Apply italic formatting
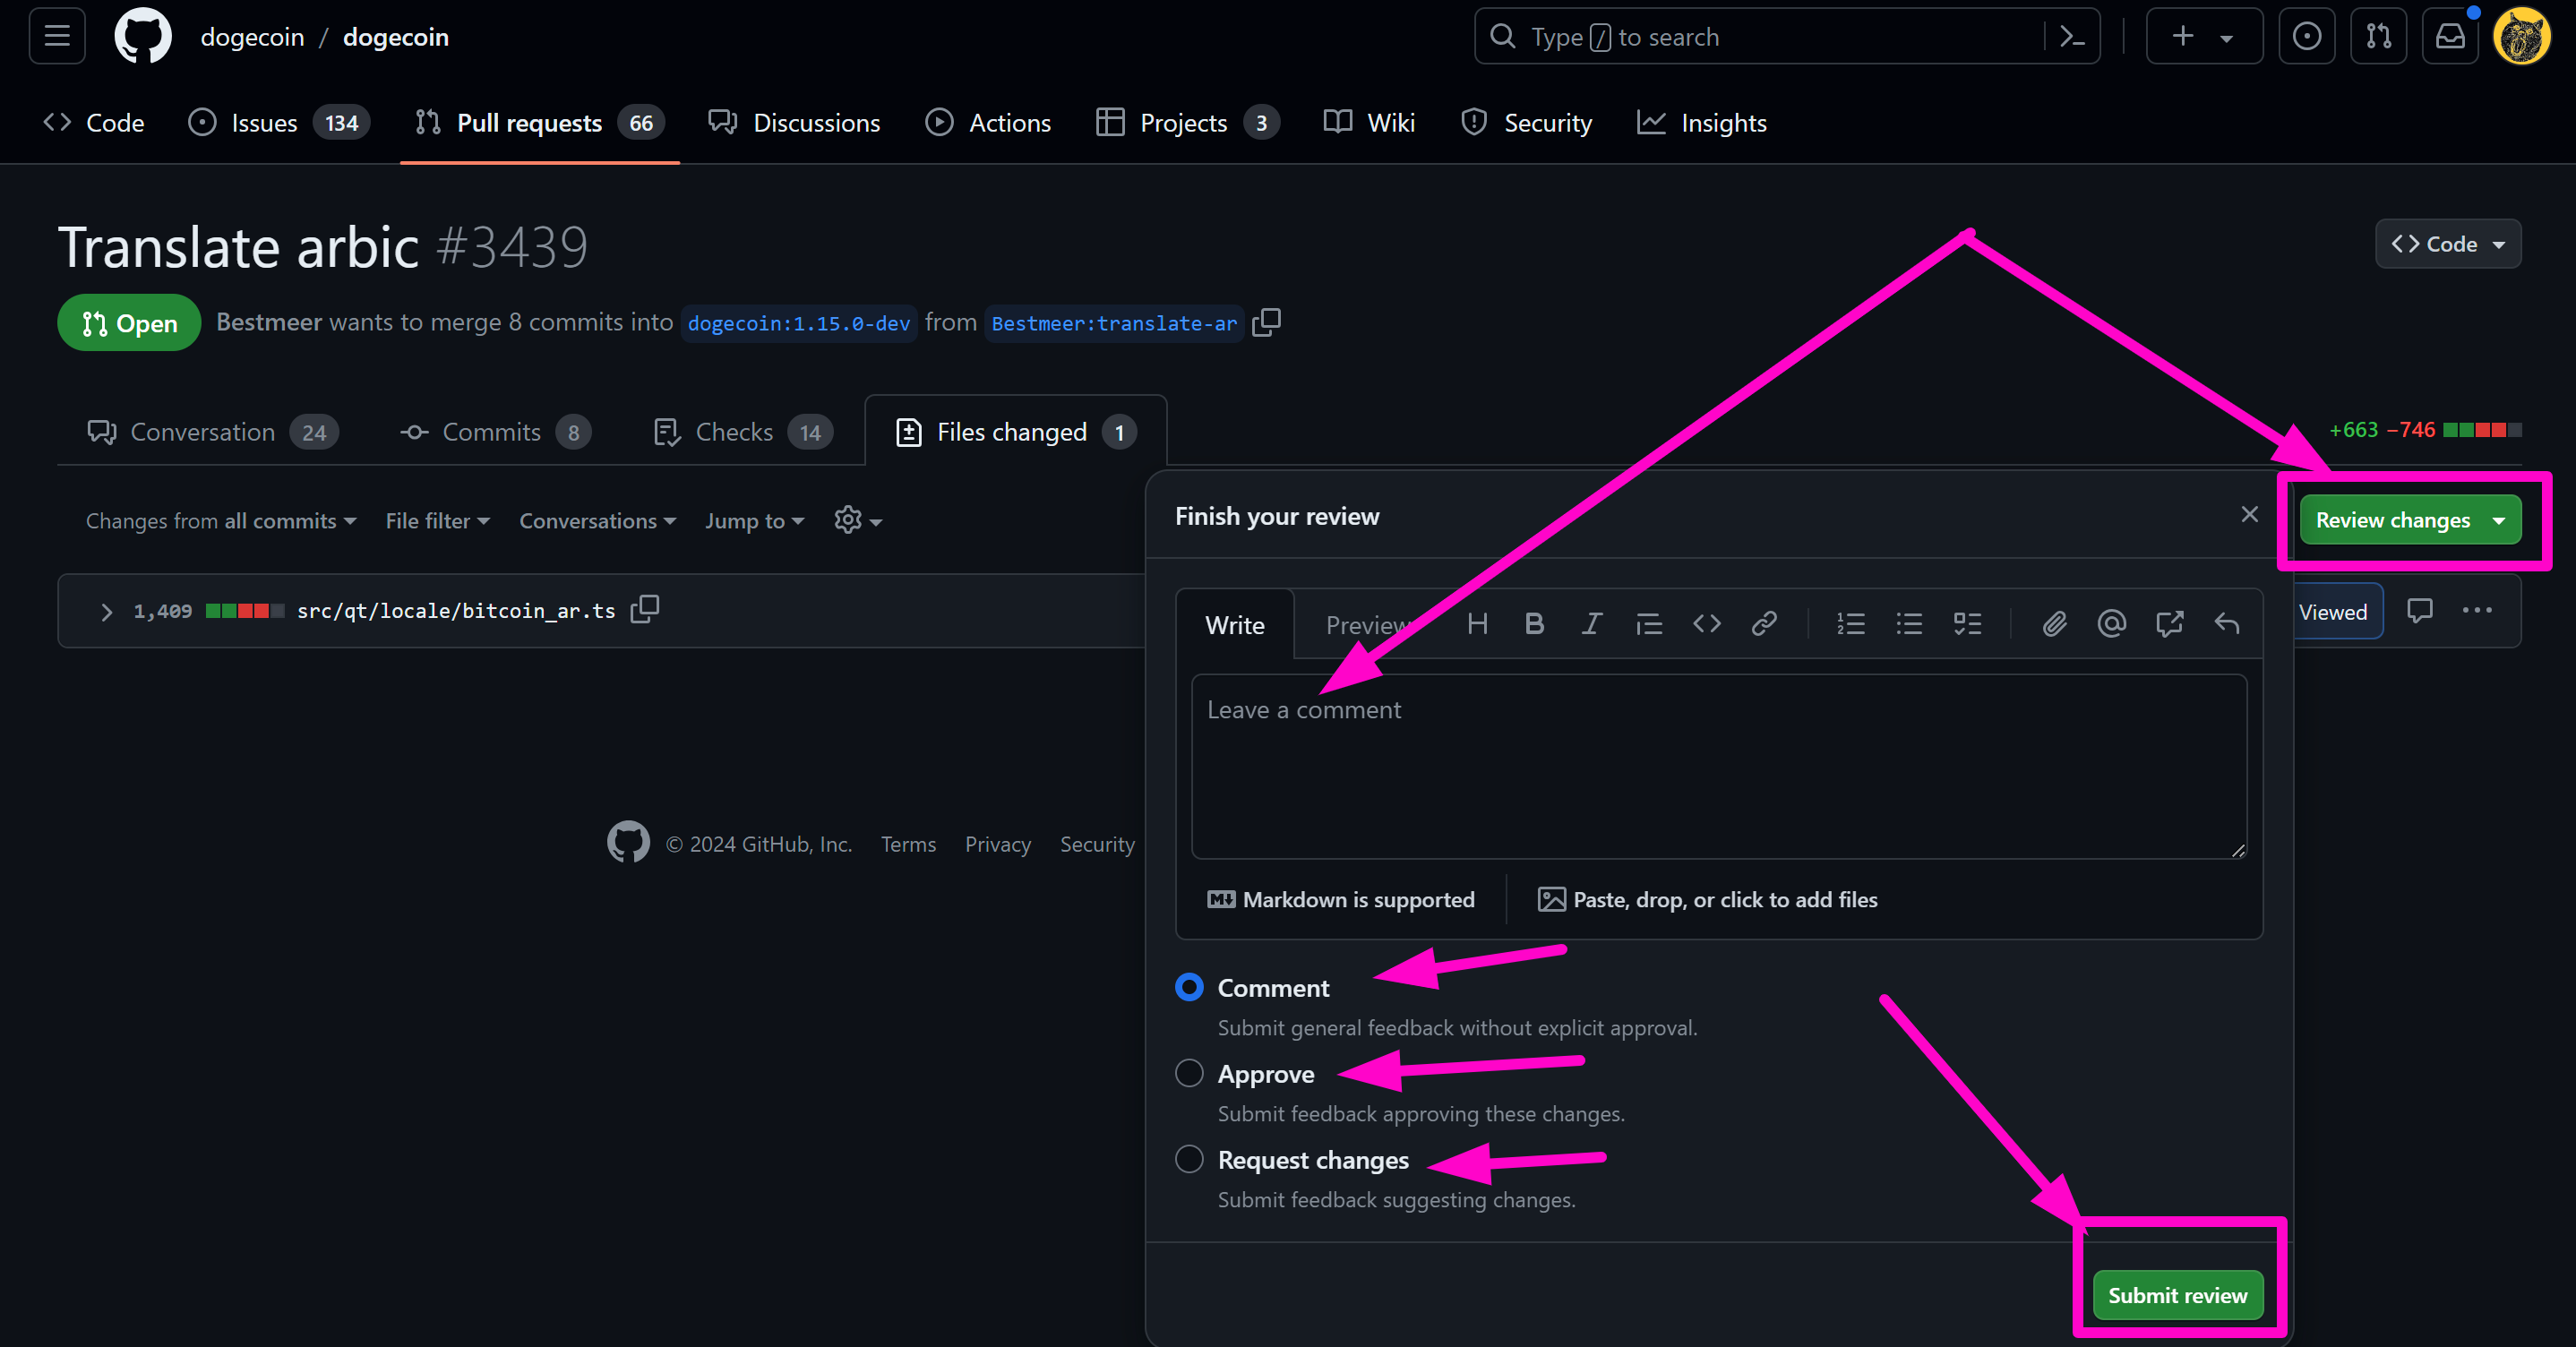This screenshot has width=2576, height=1347. tap(1591, 624)
